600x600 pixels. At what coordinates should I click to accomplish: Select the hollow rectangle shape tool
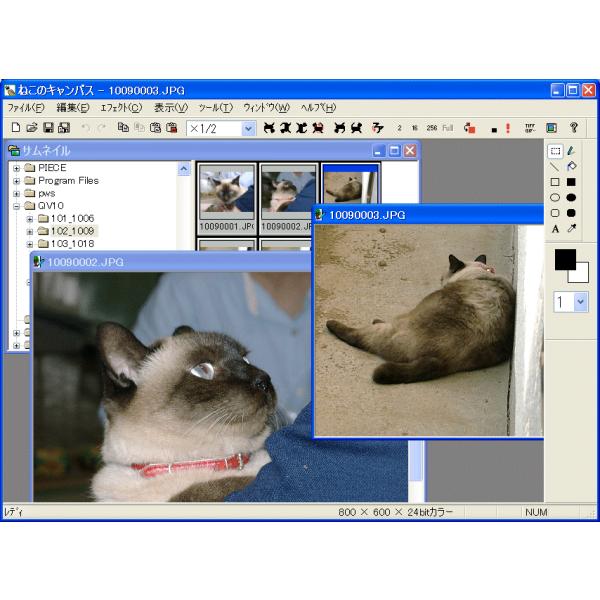tap(555, 182)
